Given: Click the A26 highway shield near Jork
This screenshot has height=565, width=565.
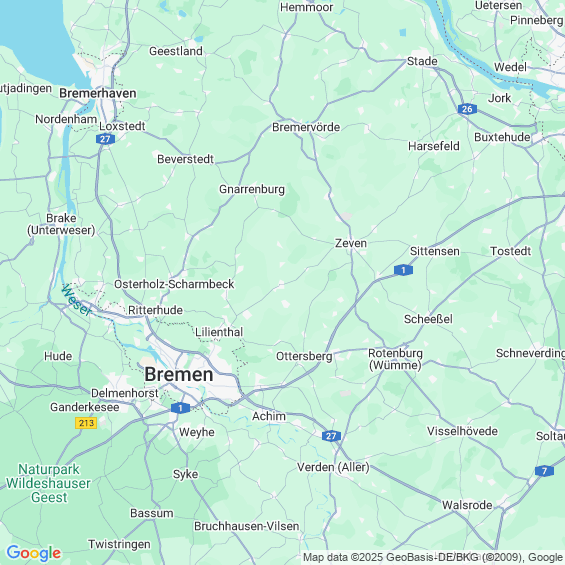Looking at the screenshot, I should point(467,109).
